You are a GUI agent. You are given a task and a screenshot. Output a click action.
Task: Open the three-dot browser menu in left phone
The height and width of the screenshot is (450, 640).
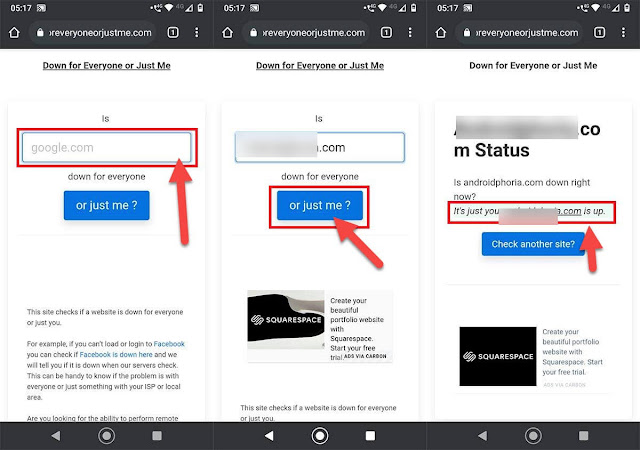197,33
